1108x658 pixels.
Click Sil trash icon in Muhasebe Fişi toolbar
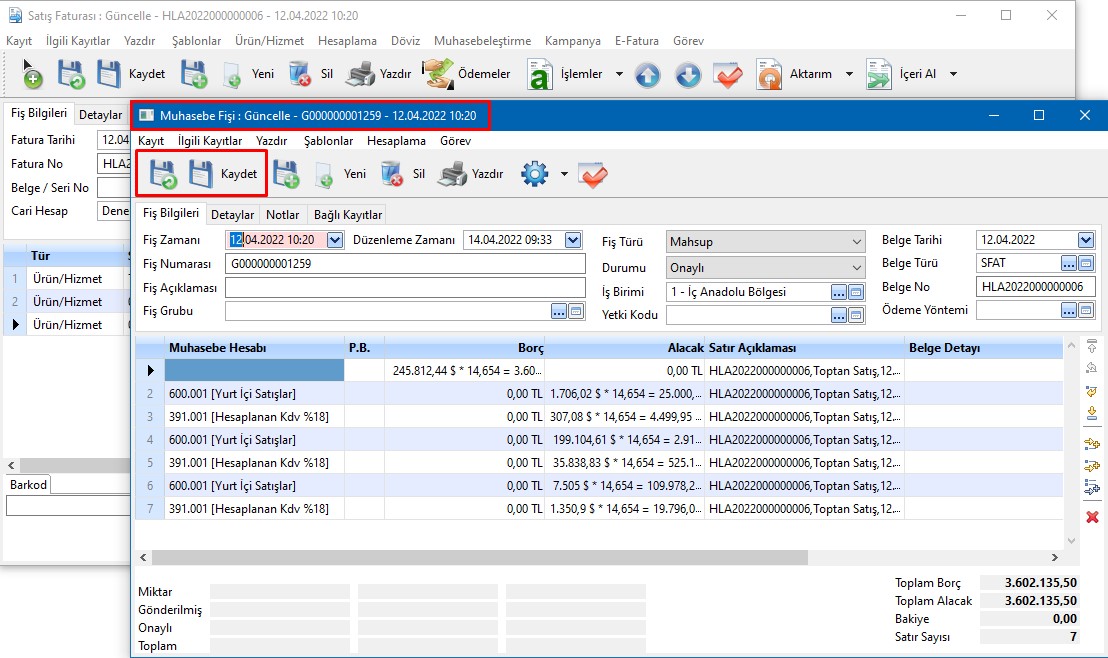[x=392, y=174]
